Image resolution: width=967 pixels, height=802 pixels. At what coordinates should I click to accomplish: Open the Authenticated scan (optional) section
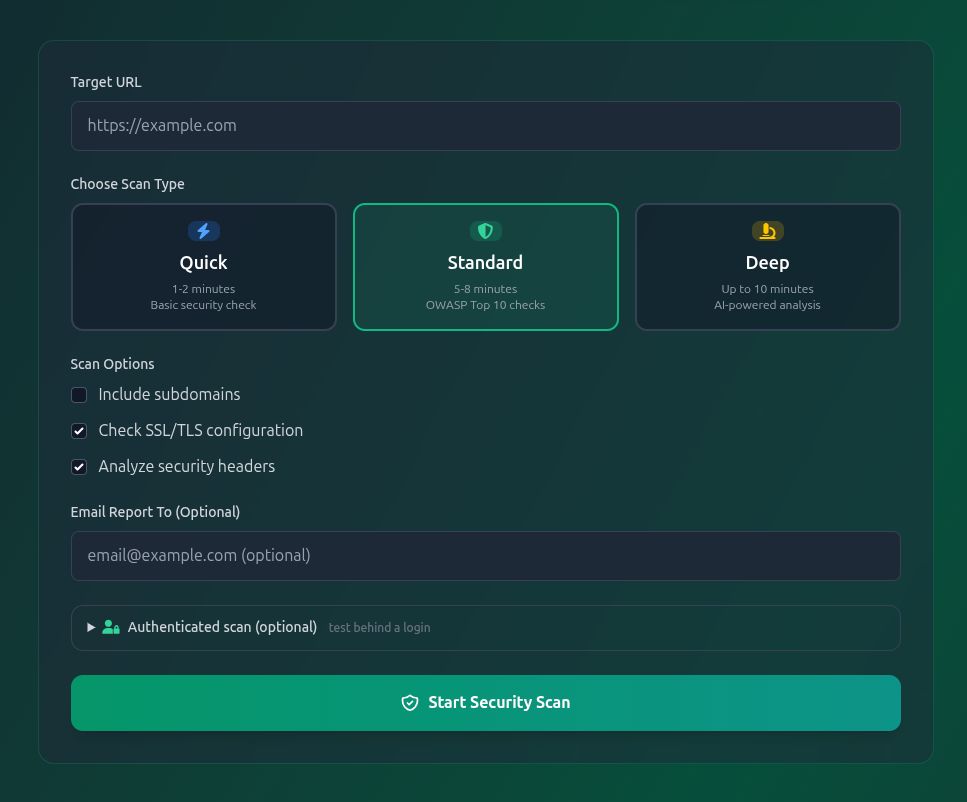click(x=485, y=627)
